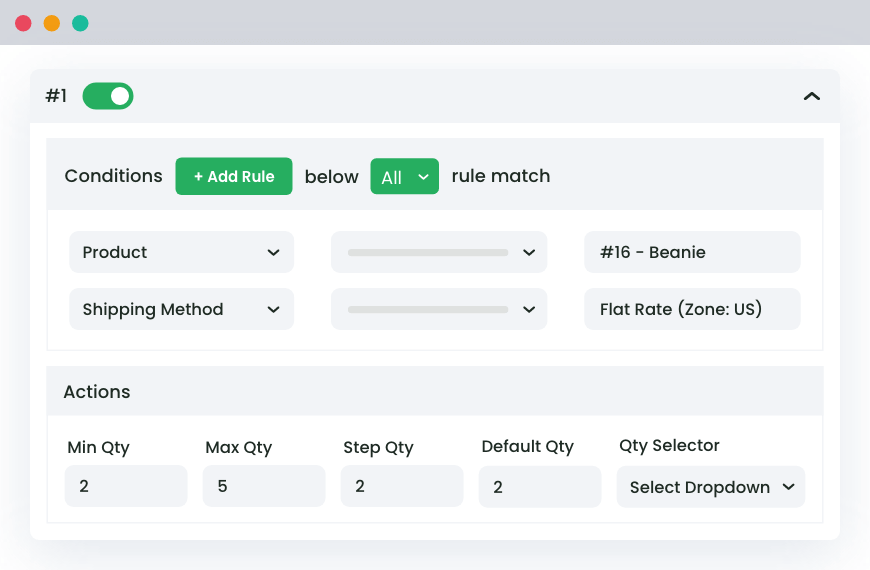870x570 pixels.
Task: Open the Shipping Method condition dropdown
Action: click(181, 309)
